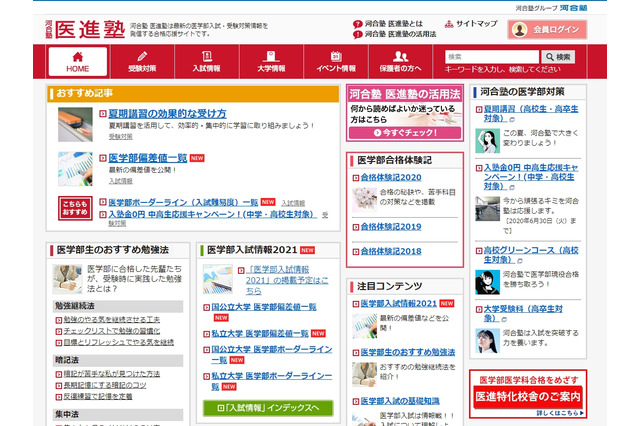Open 高校グリーンコース（高校生対象） link
640x426 pixels.
(x=531, y=255)
